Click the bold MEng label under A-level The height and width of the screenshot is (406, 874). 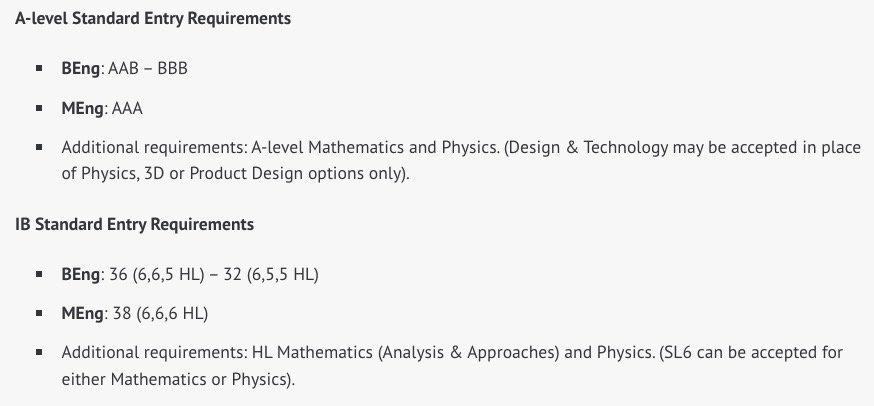click(x=83, y=109)
